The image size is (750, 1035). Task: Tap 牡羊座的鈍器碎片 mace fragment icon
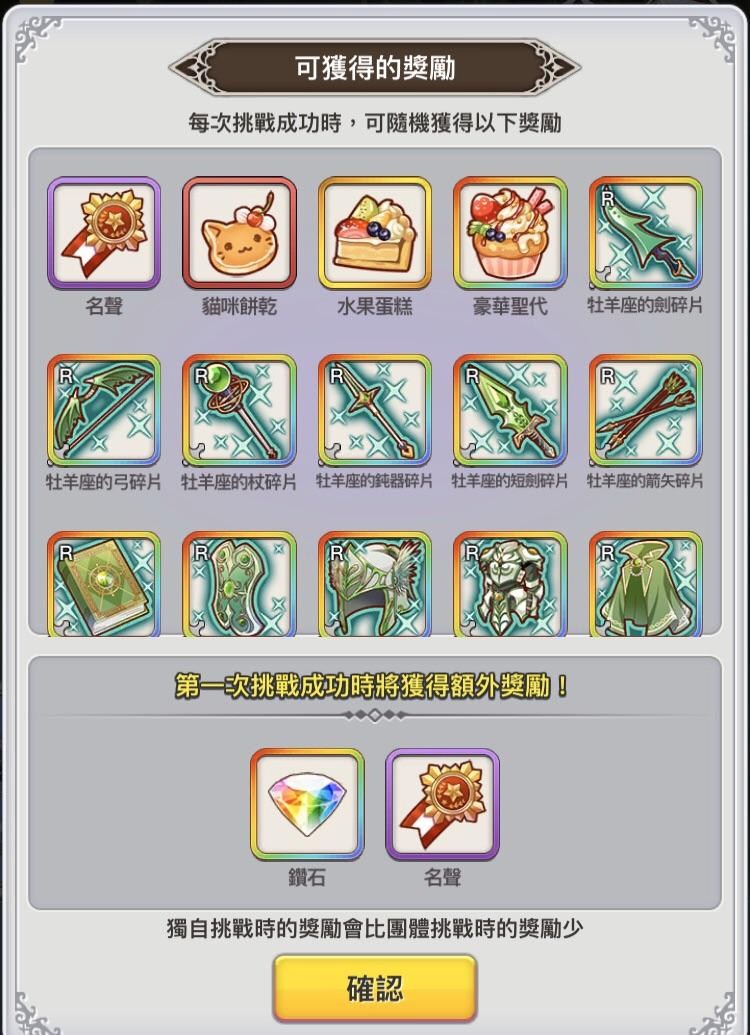pyautogui.click(x=374, y=411)
